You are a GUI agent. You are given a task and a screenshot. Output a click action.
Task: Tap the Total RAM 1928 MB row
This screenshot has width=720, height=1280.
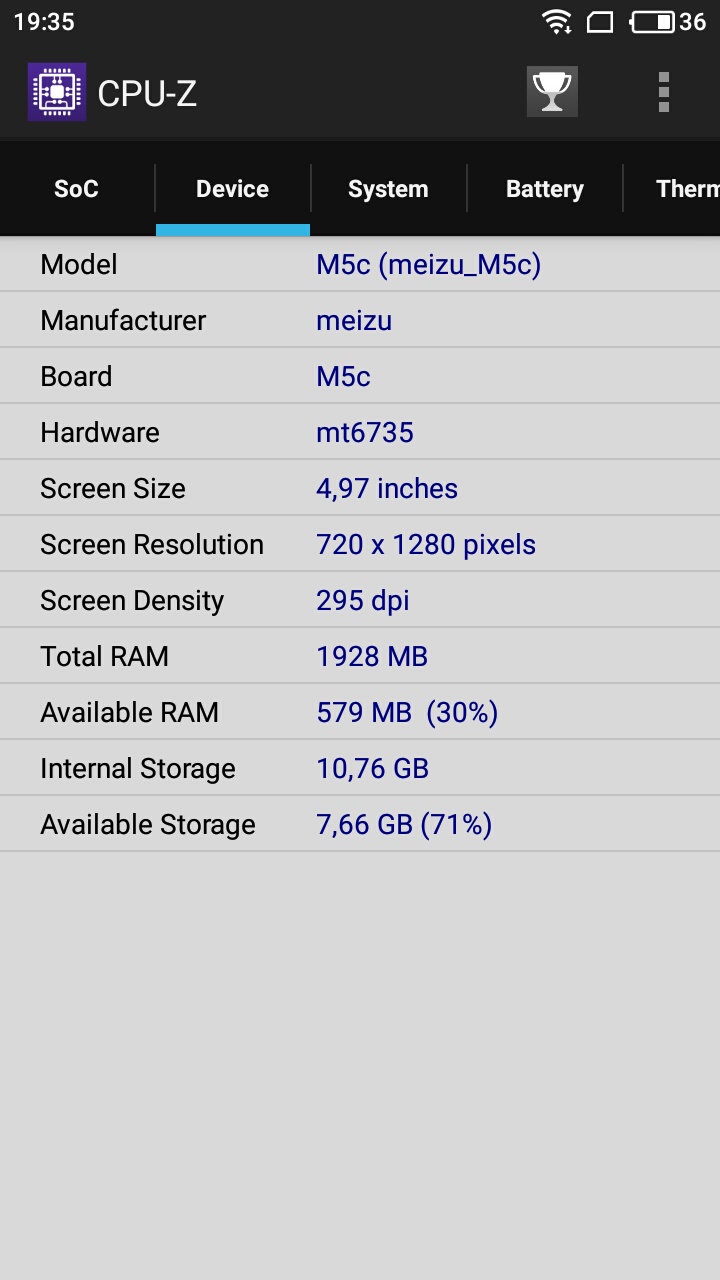coord(360,656)
